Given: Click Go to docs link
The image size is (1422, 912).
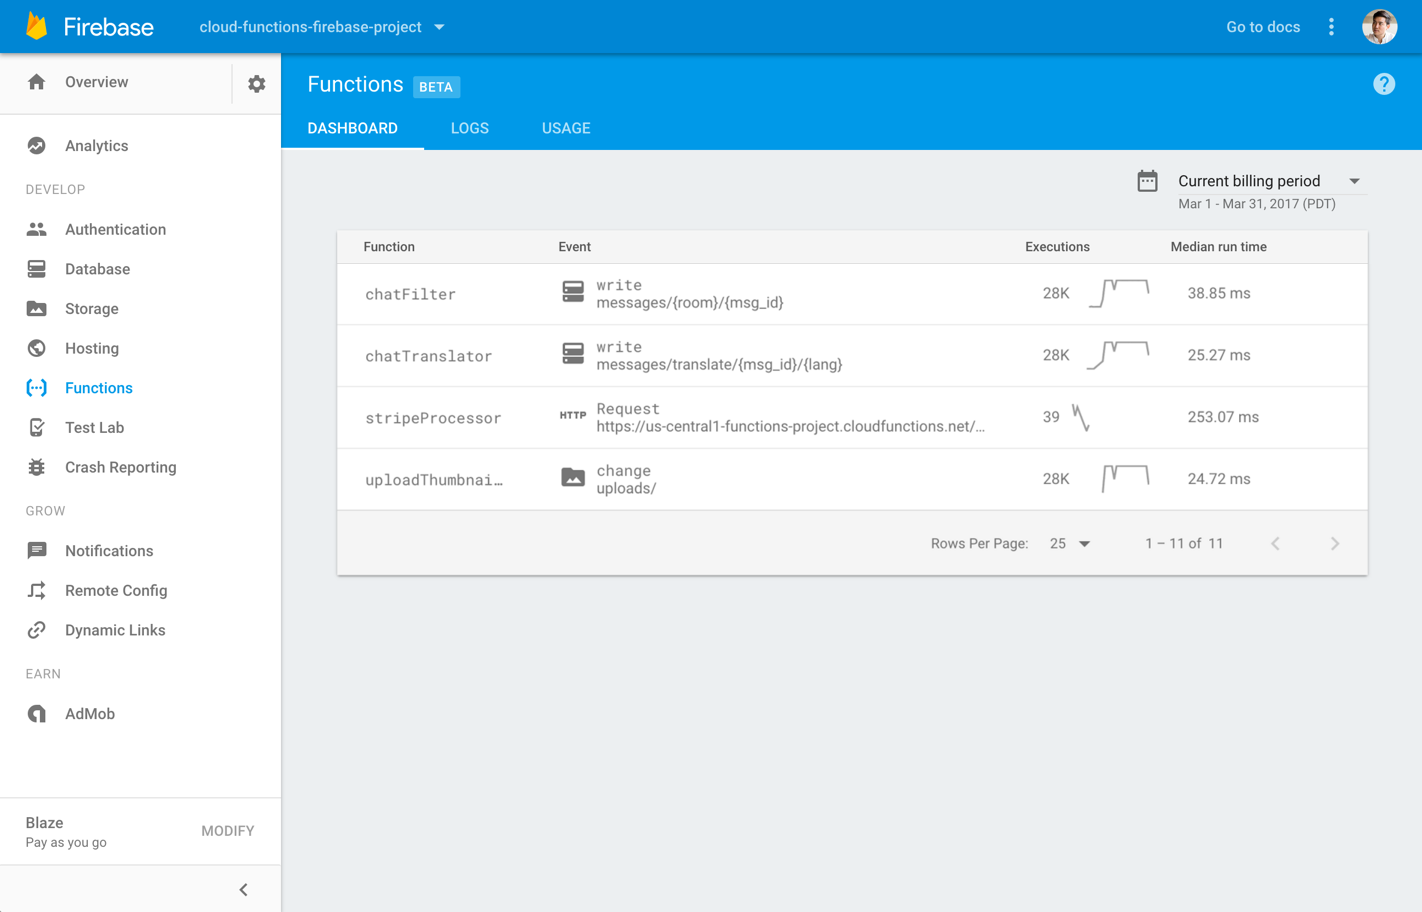Looking at the screenshot, I should tap(1263, 27).
